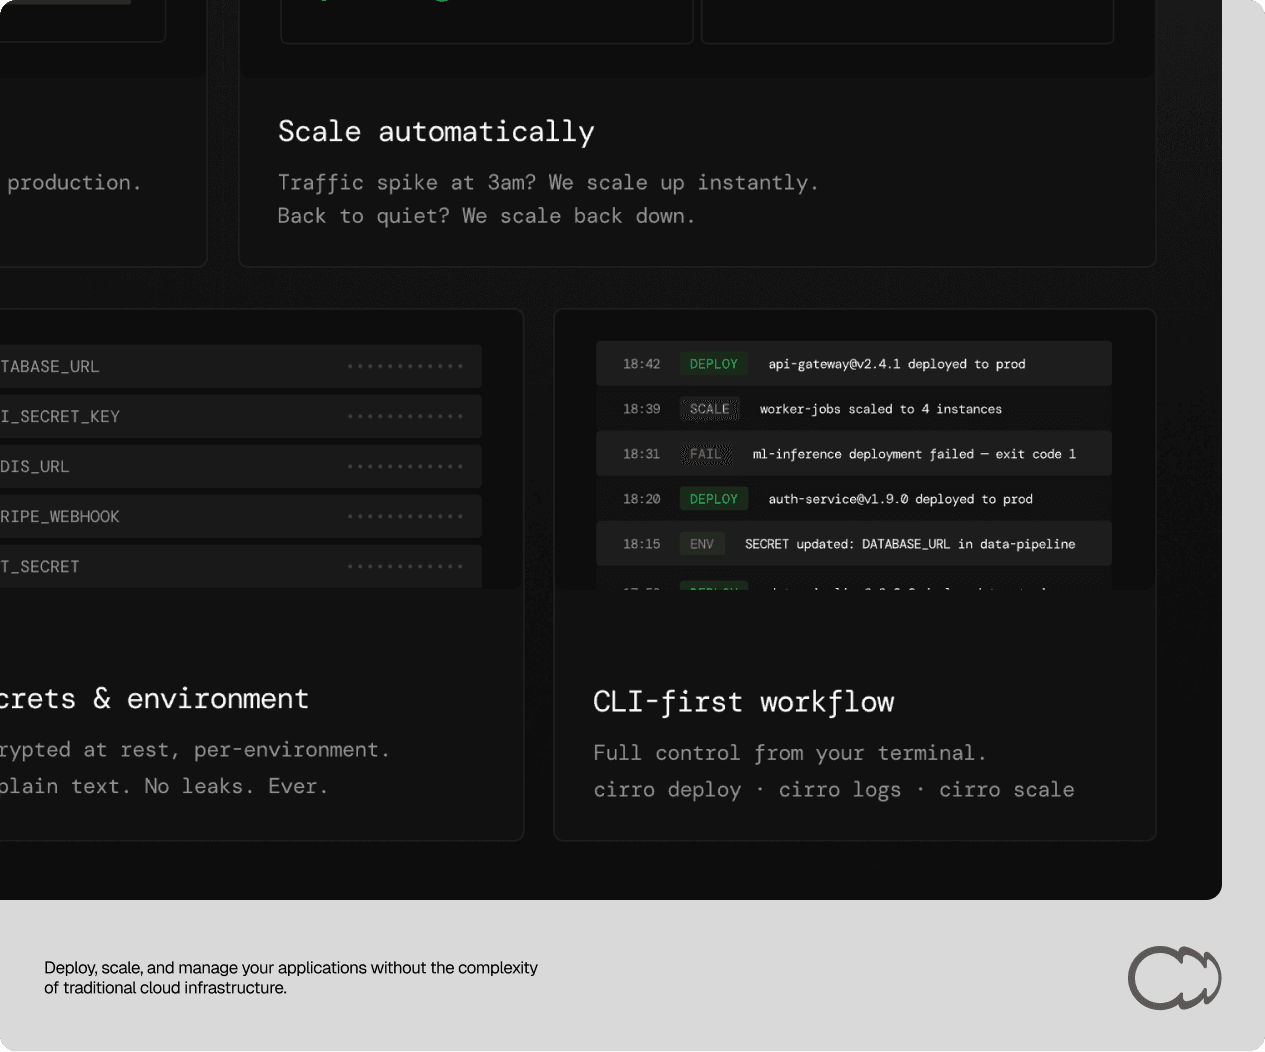
Task: Click the 'cirro scale' command text
Action: point(1006,790)
